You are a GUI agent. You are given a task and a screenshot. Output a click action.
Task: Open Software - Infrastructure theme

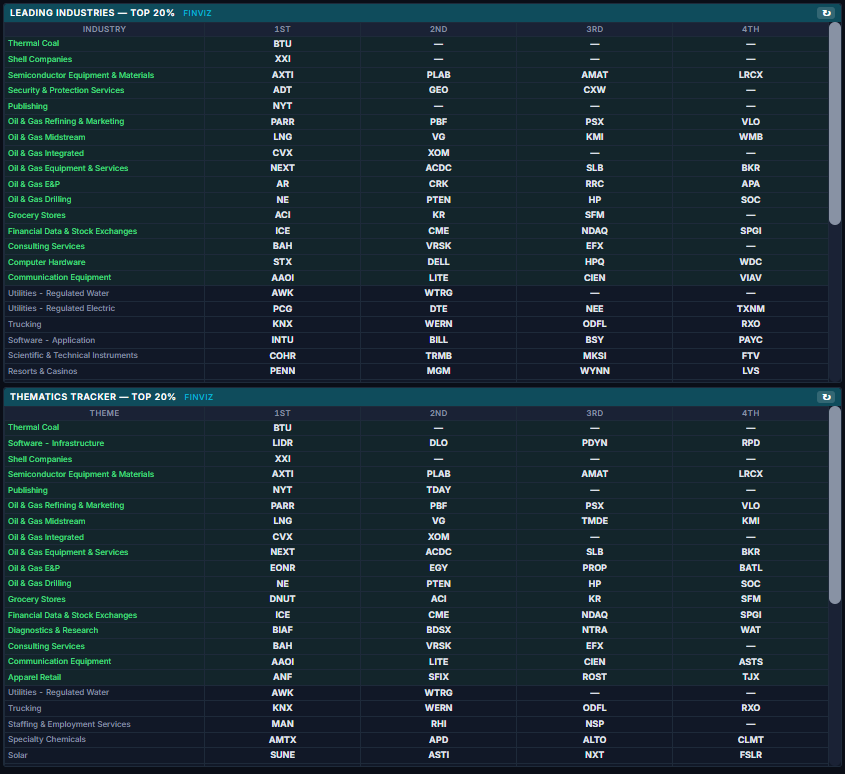pos(56,443)
